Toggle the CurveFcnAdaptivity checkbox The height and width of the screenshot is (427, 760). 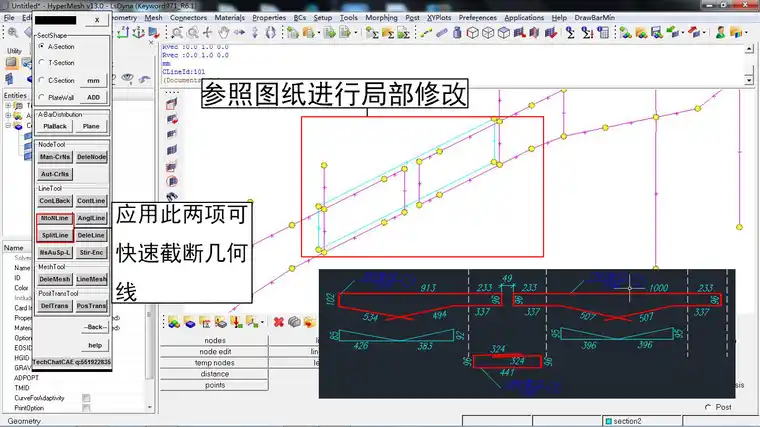click(86, 398)
